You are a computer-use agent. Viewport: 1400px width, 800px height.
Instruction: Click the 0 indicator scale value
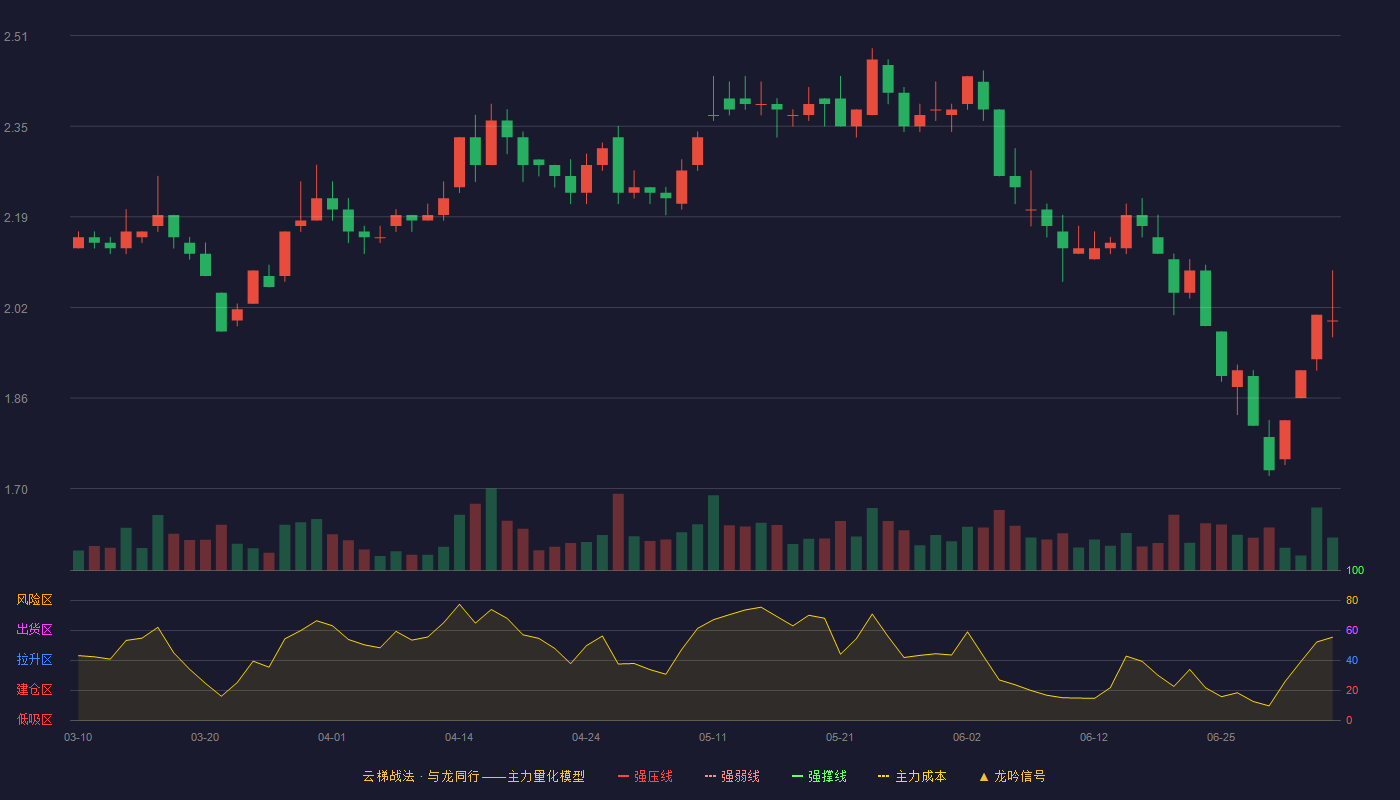point(1349,720)
